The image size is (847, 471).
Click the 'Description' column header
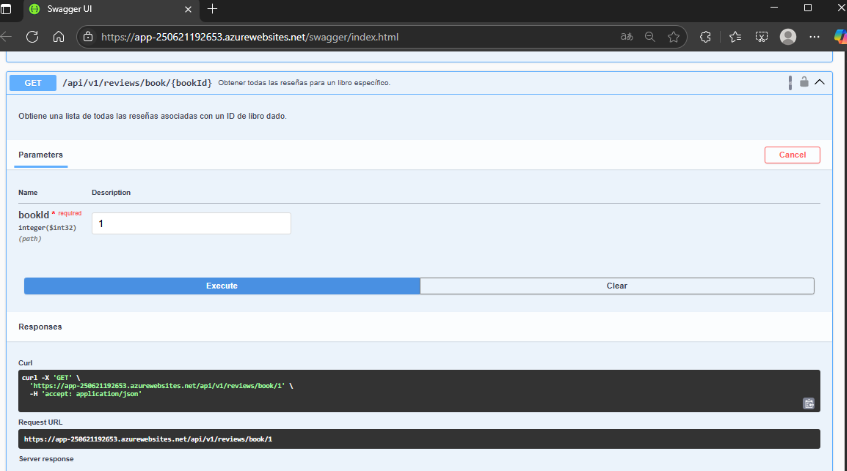[x=111, y=192]
